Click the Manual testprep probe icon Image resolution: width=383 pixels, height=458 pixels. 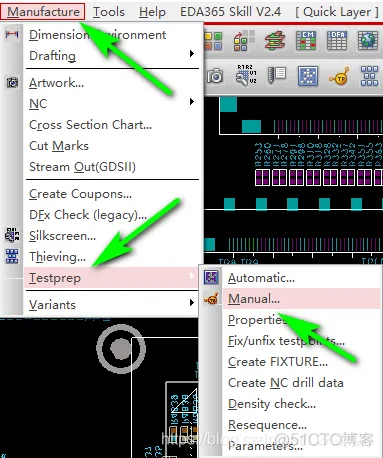pos(211,299)
